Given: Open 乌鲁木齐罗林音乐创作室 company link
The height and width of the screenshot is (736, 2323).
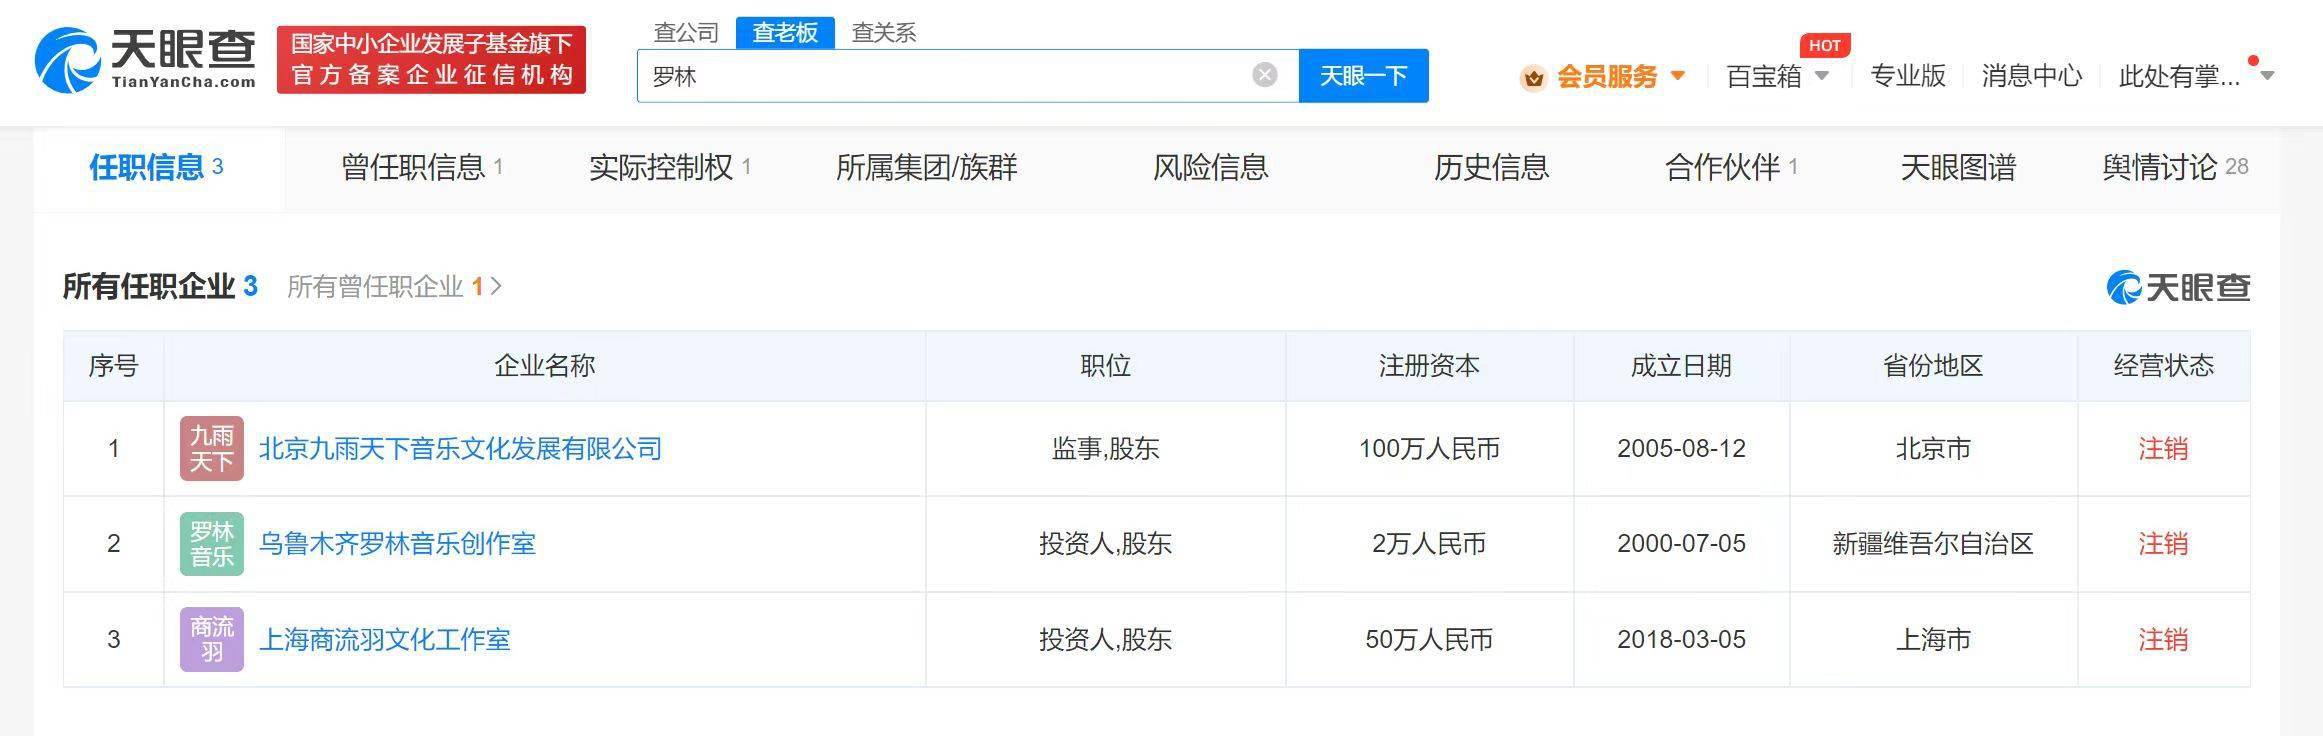Looking at the screenshot, I should (x=397, y=544).
